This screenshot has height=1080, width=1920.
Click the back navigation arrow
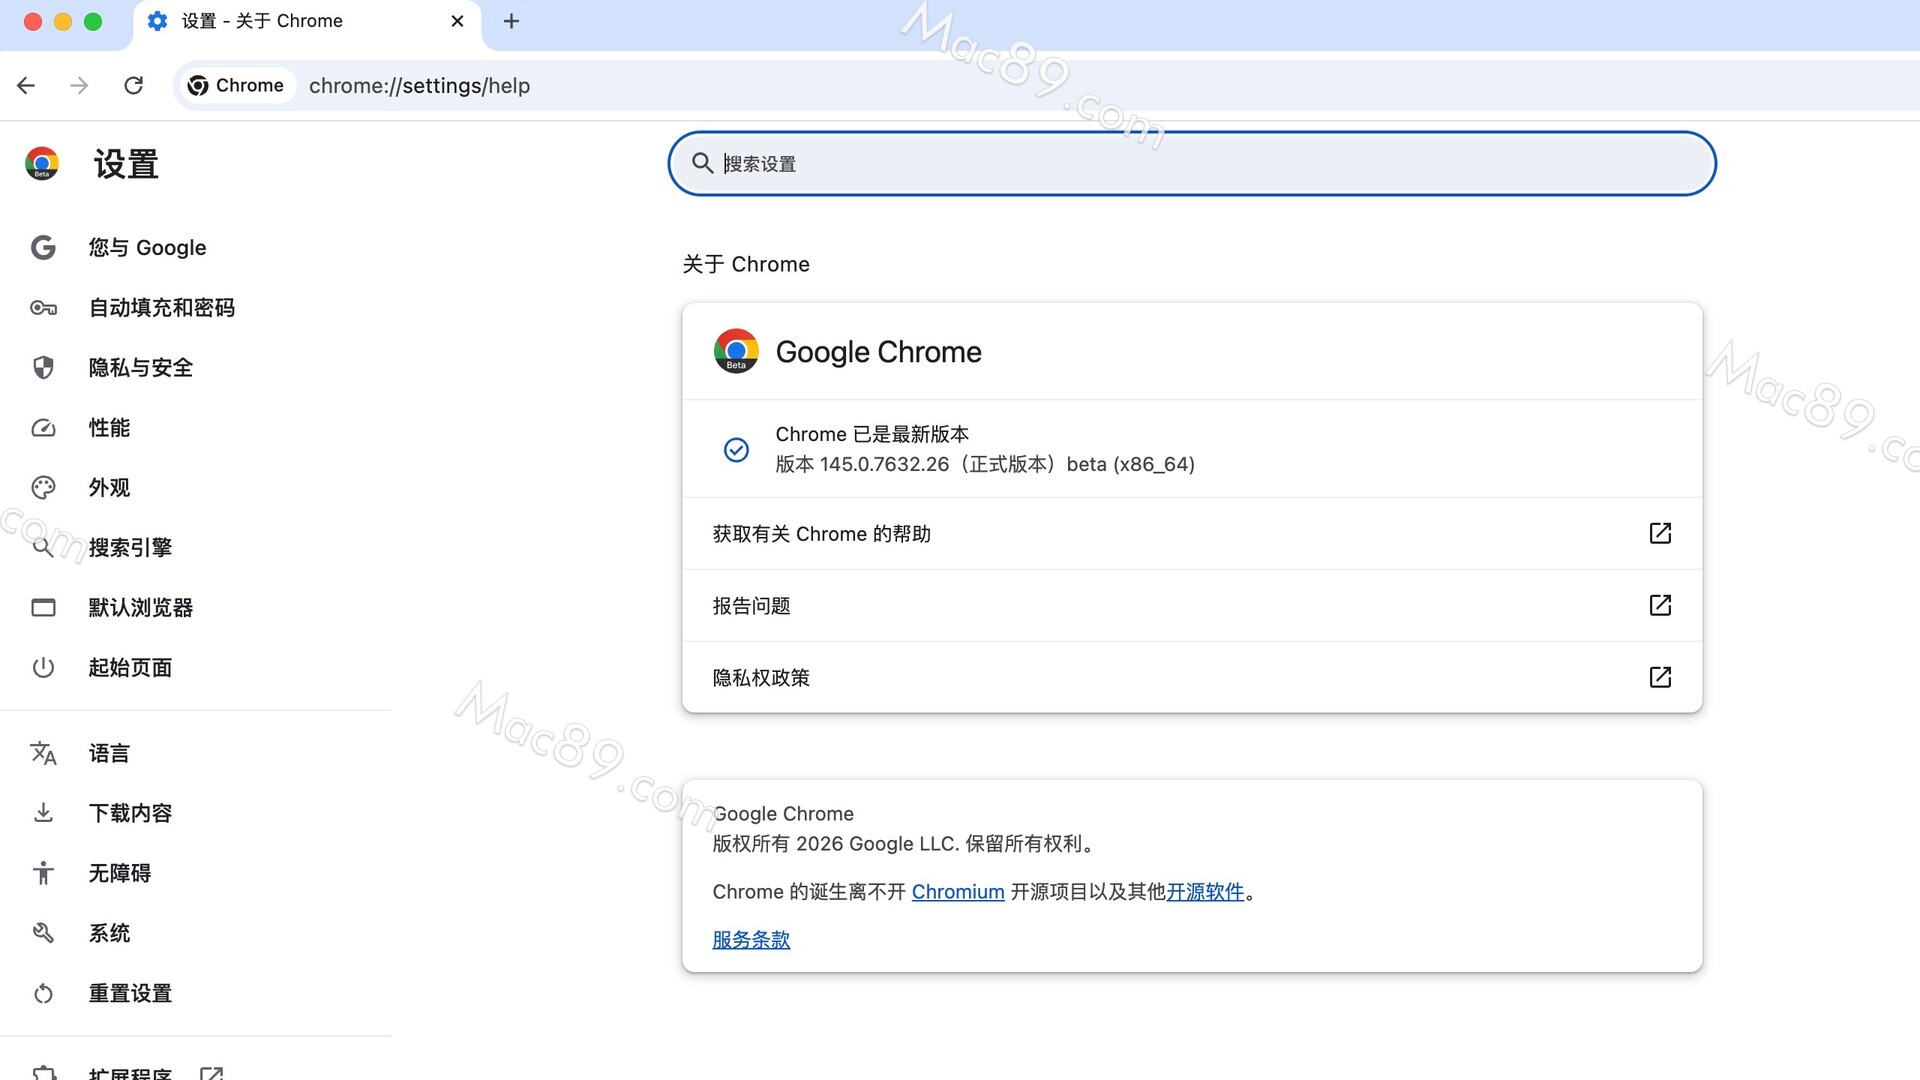tap(26, 85)
